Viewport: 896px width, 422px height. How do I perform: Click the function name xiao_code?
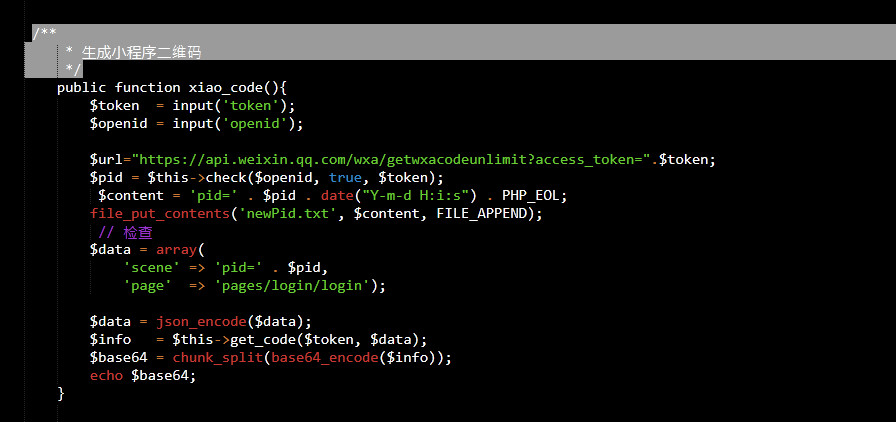pos(225,88)
